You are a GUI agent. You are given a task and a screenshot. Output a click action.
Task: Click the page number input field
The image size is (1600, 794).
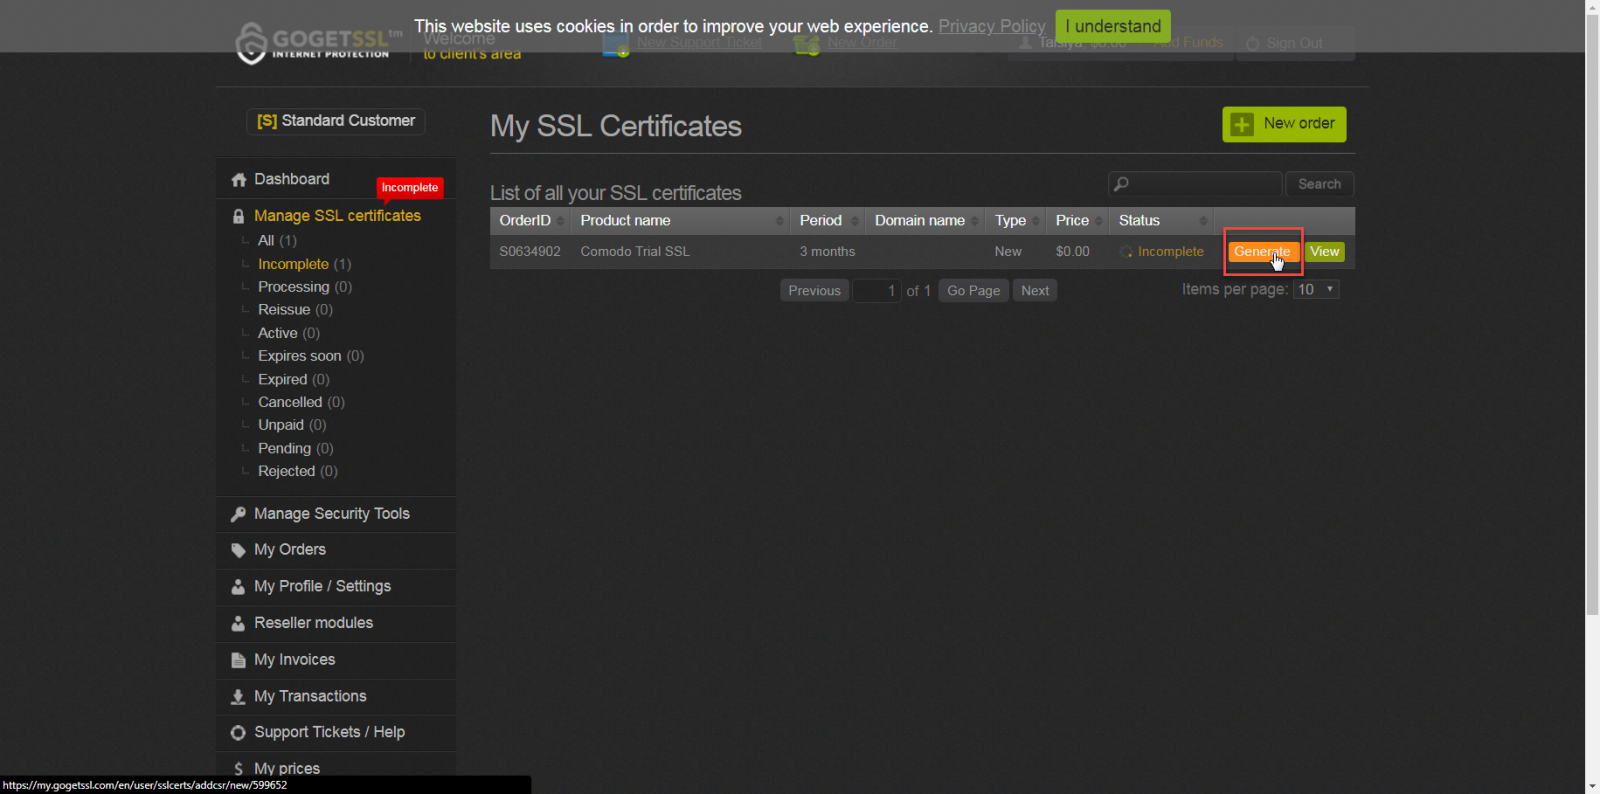coord(877,291)
